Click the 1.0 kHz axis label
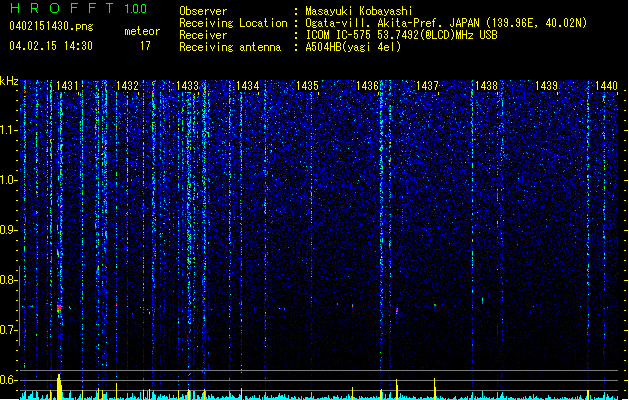This screenshot has width=629, height=400. (8, 180)
